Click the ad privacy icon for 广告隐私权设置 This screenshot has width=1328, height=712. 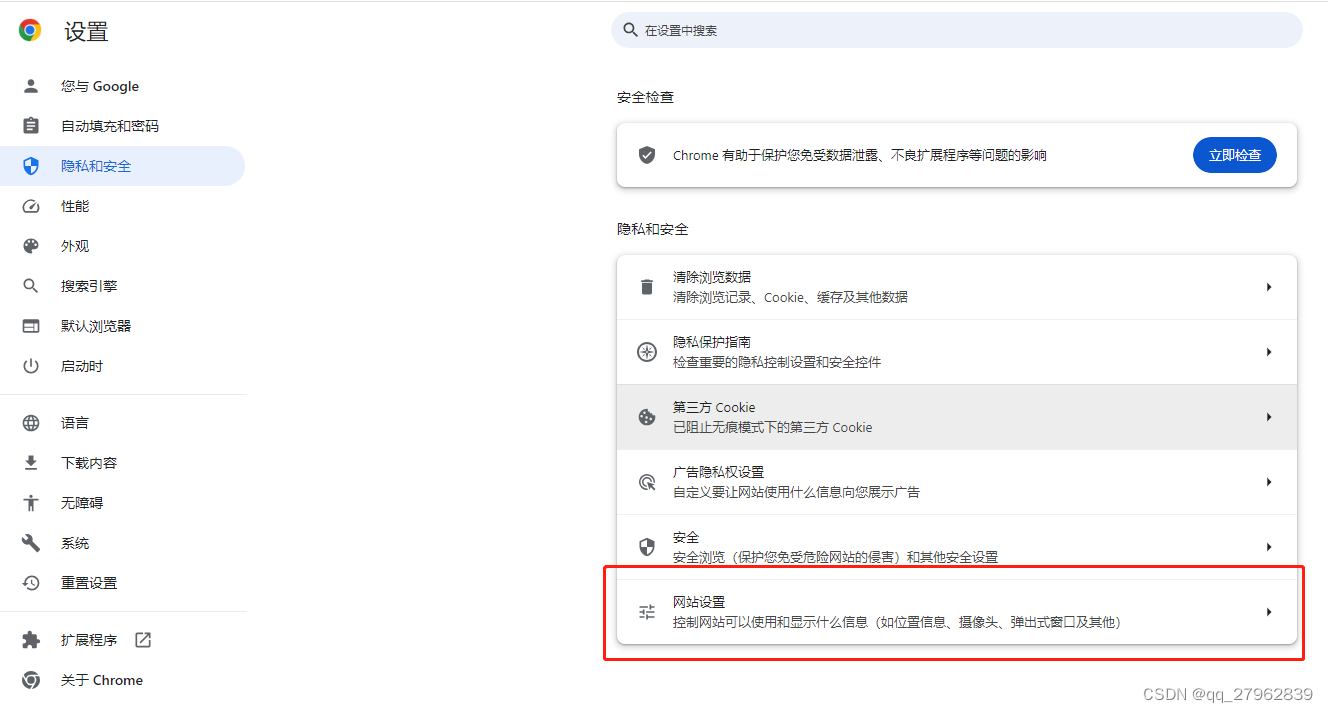click(647, 482)
